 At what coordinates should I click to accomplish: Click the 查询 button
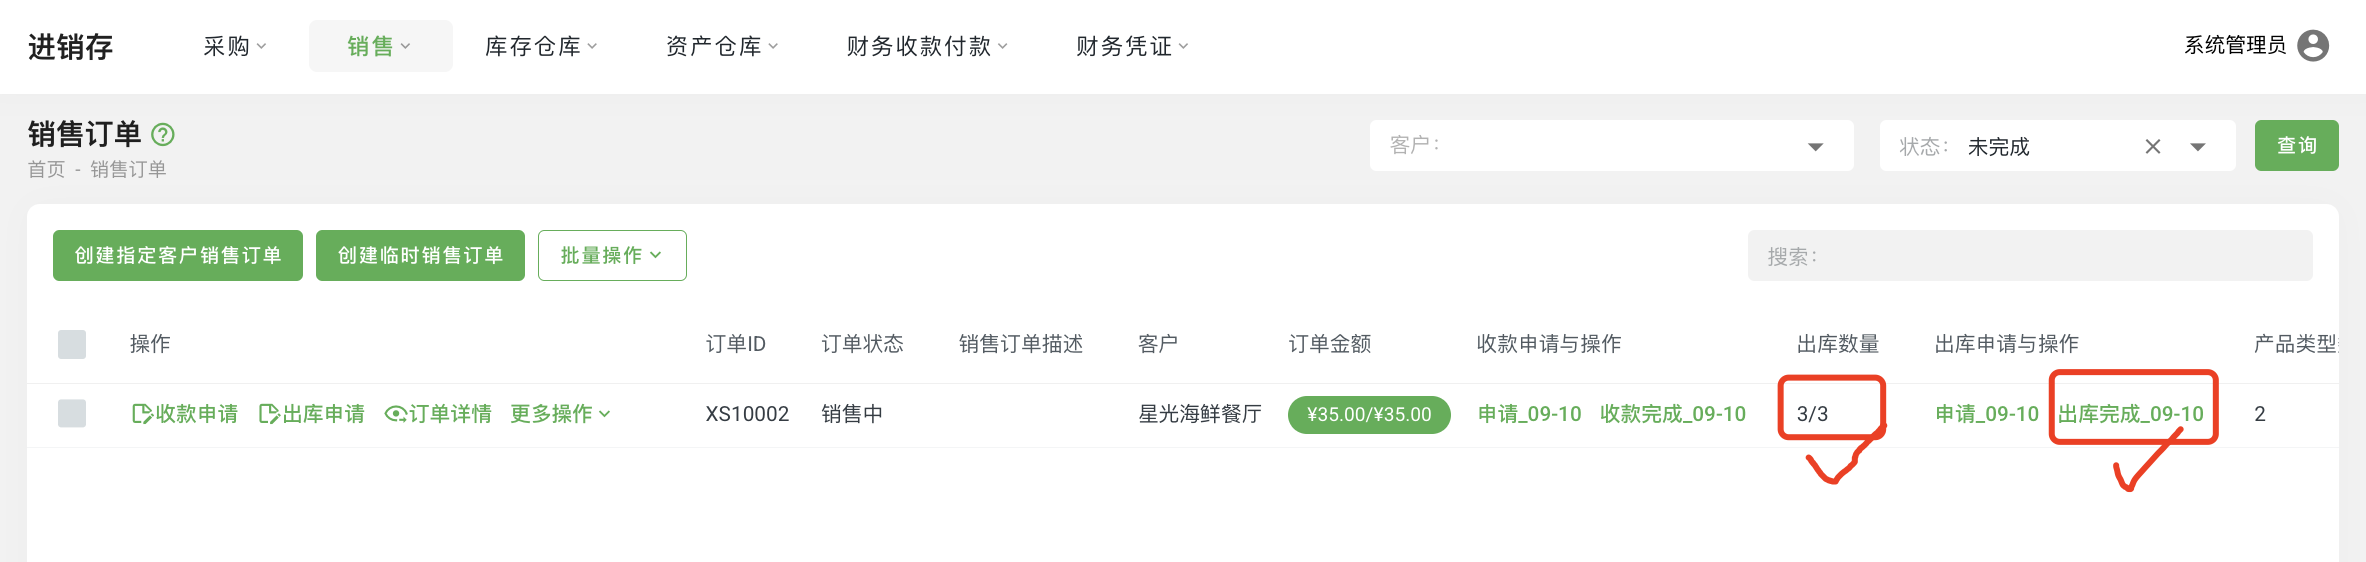pyautogui.click(x=2296, y=146)
